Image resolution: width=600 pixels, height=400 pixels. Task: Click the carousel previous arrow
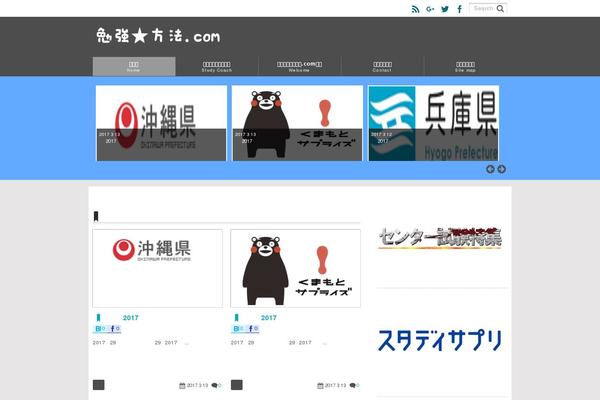(490, 169)
